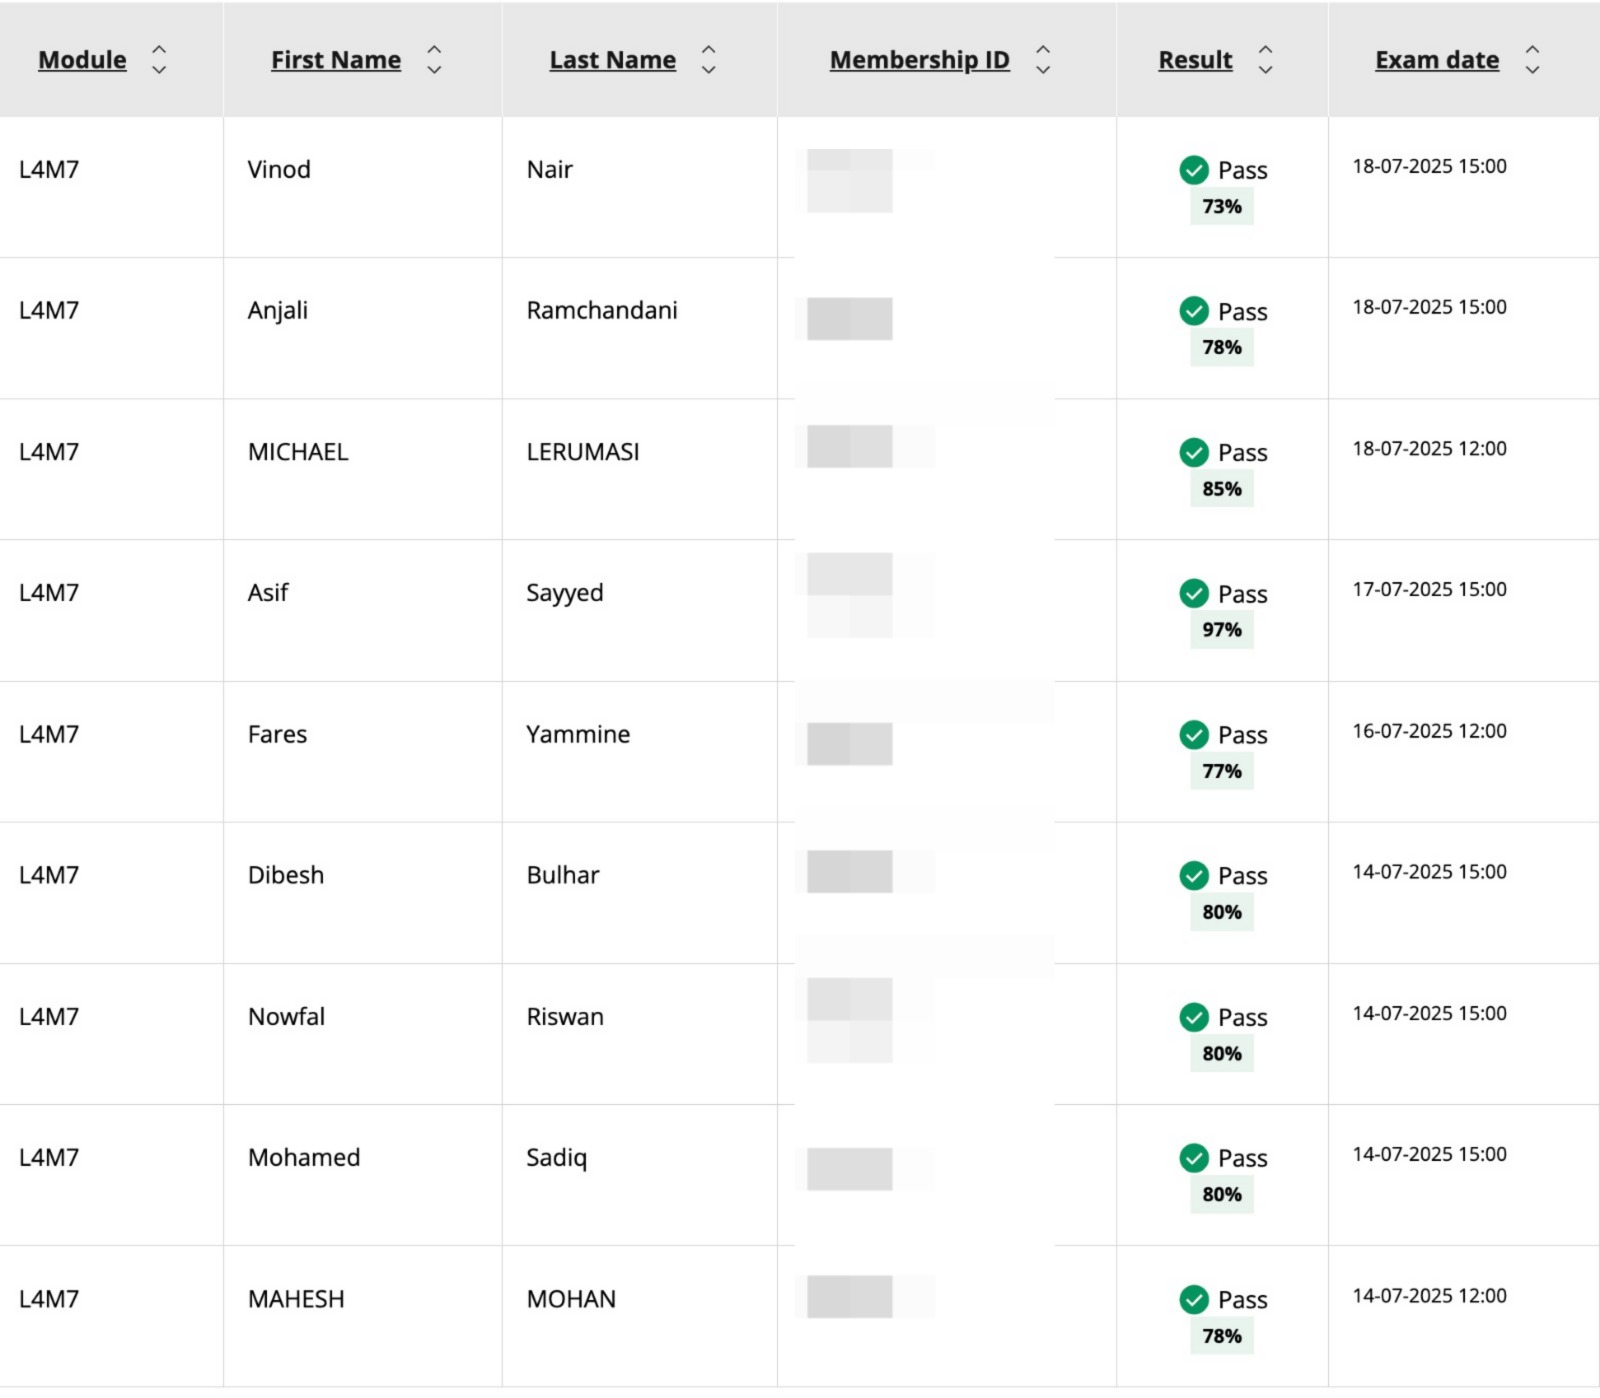Click the sort arrows beside Result header
Viewport: 1600px width, 1398px height.
pos(1265,60)
